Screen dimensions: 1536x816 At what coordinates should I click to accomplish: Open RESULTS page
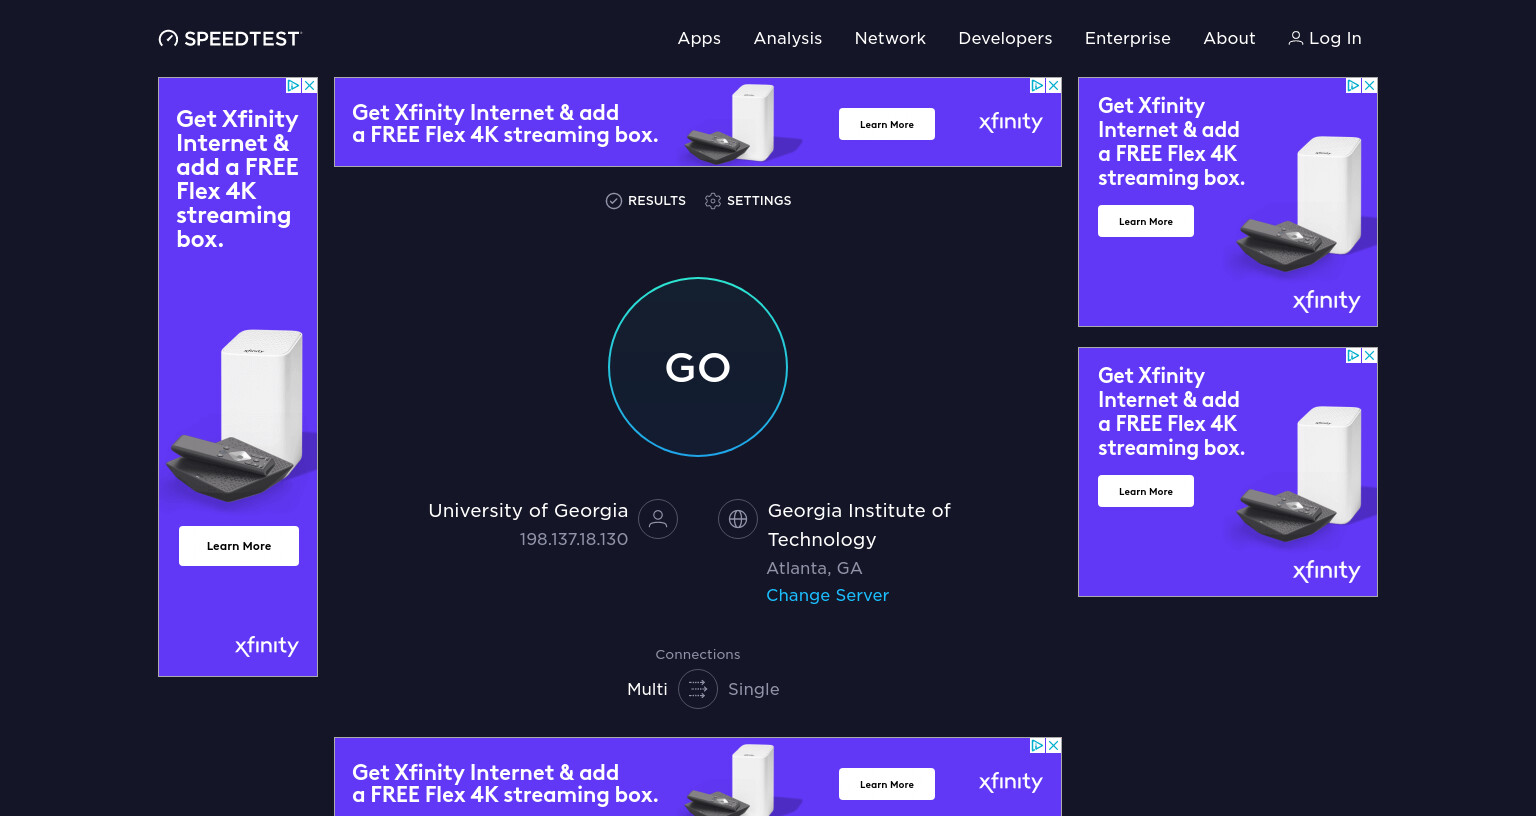pyautogui.click(x=646, y=201)
